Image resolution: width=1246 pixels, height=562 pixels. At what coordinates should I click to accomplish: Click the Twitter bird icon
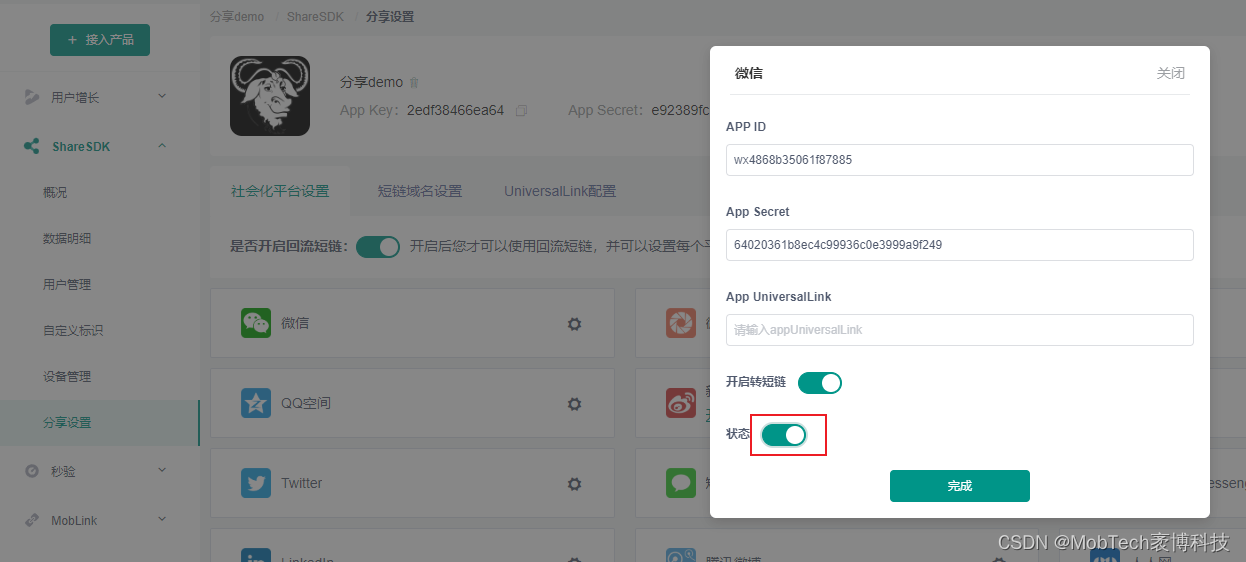point(256,483)
